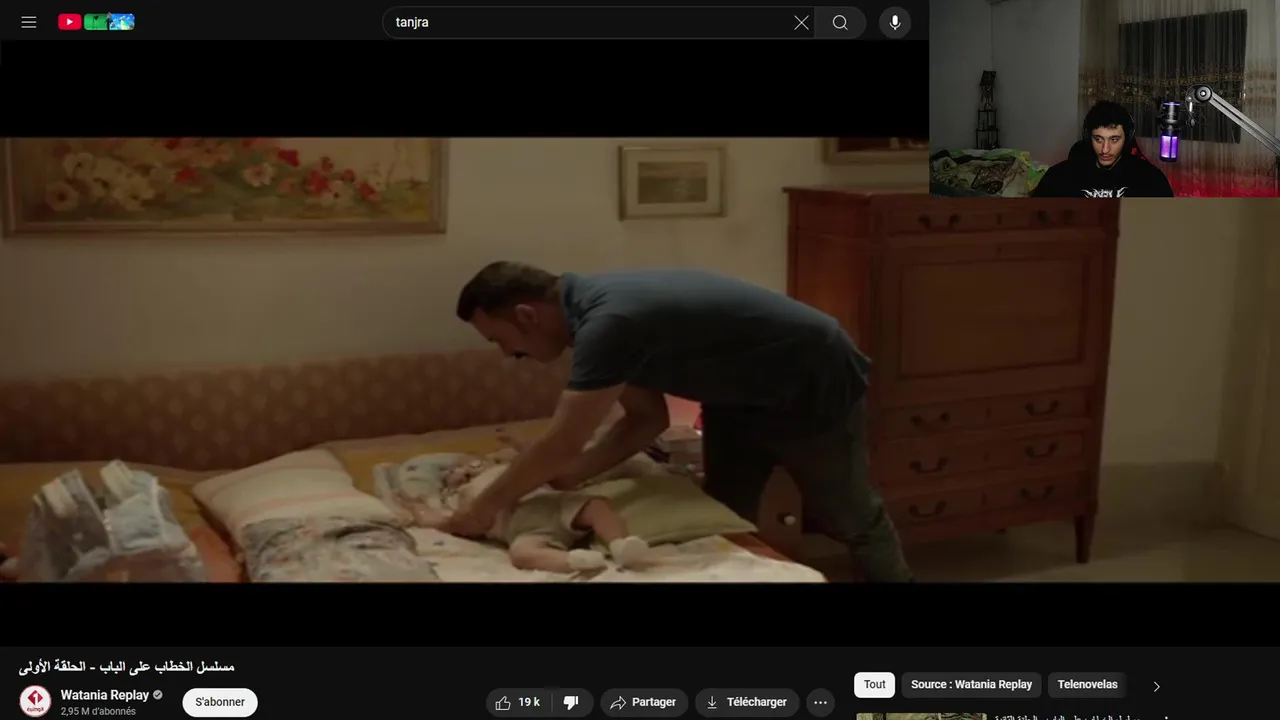Dislike the video with thumbs-down icon
This screenshot has height=720, width=1280.
572,702
